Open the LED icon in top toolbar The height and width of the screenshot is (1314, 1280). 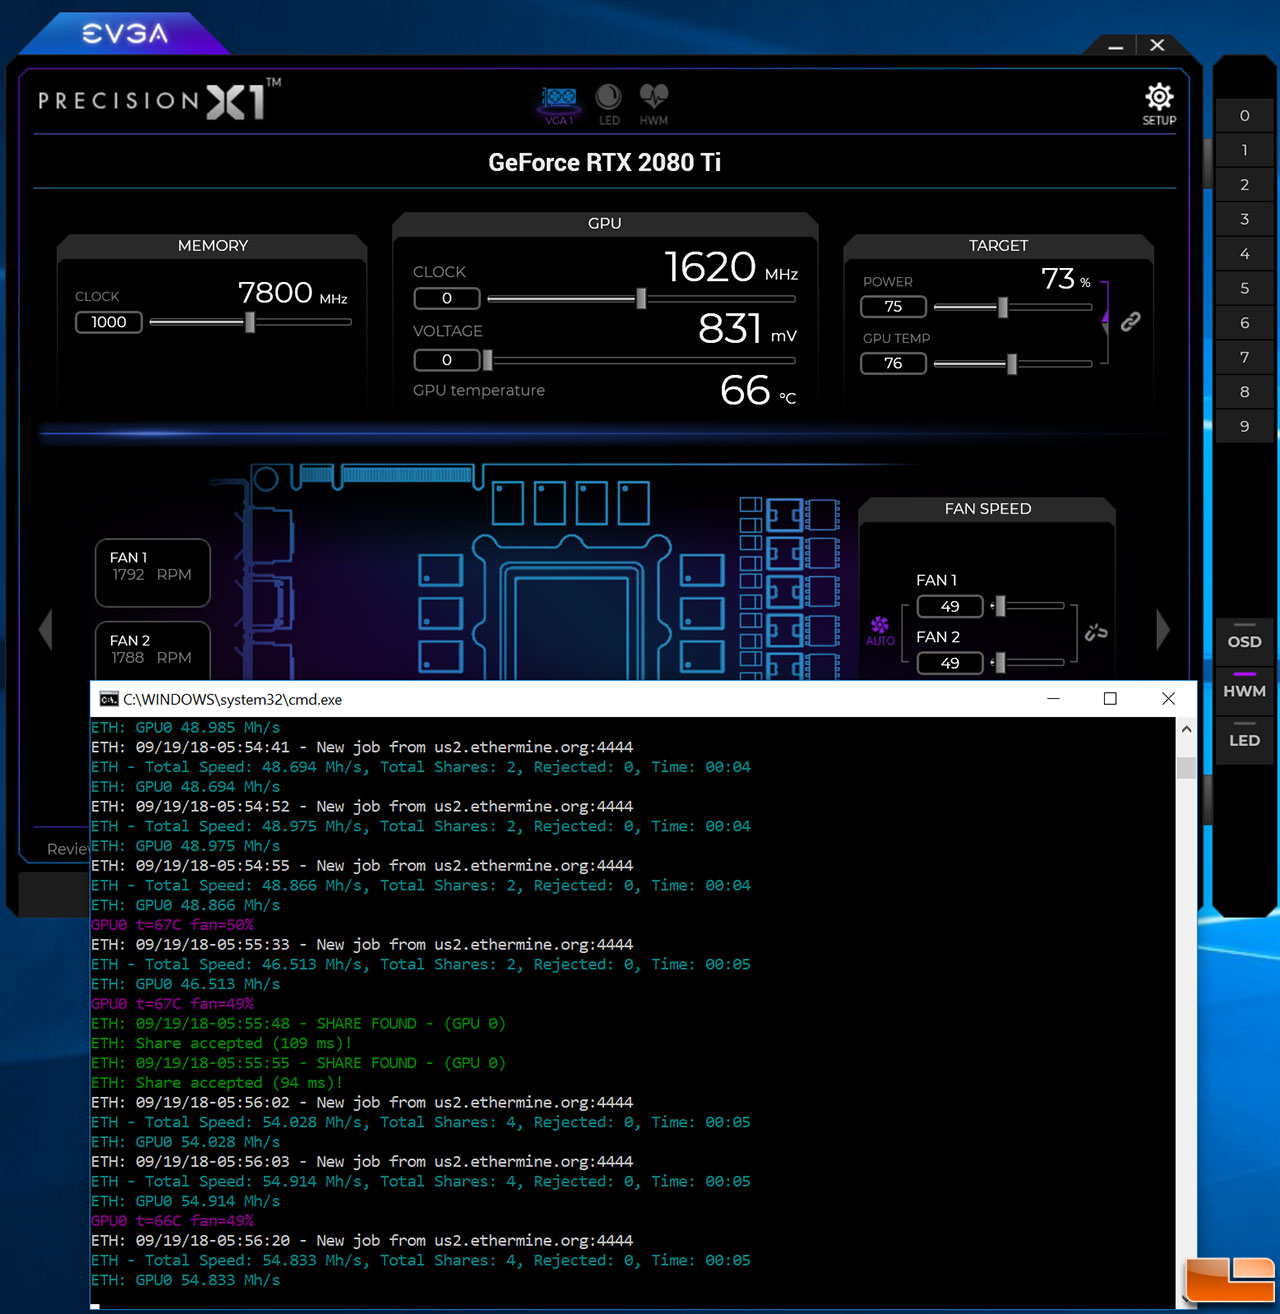click(608, 104)
